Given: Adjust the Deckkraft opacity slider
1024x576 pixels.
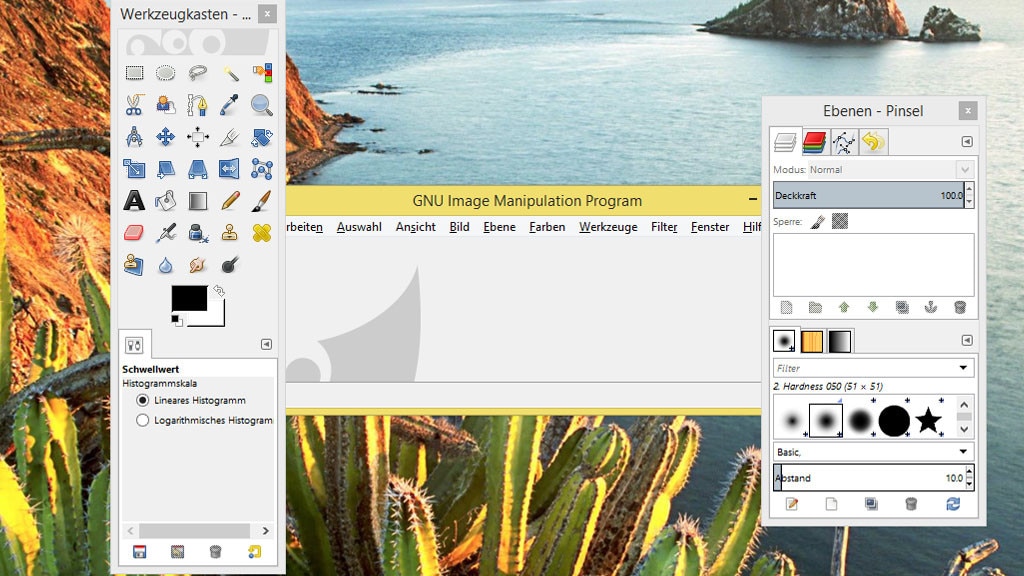Looking at the screenshot, I should 869,195.
